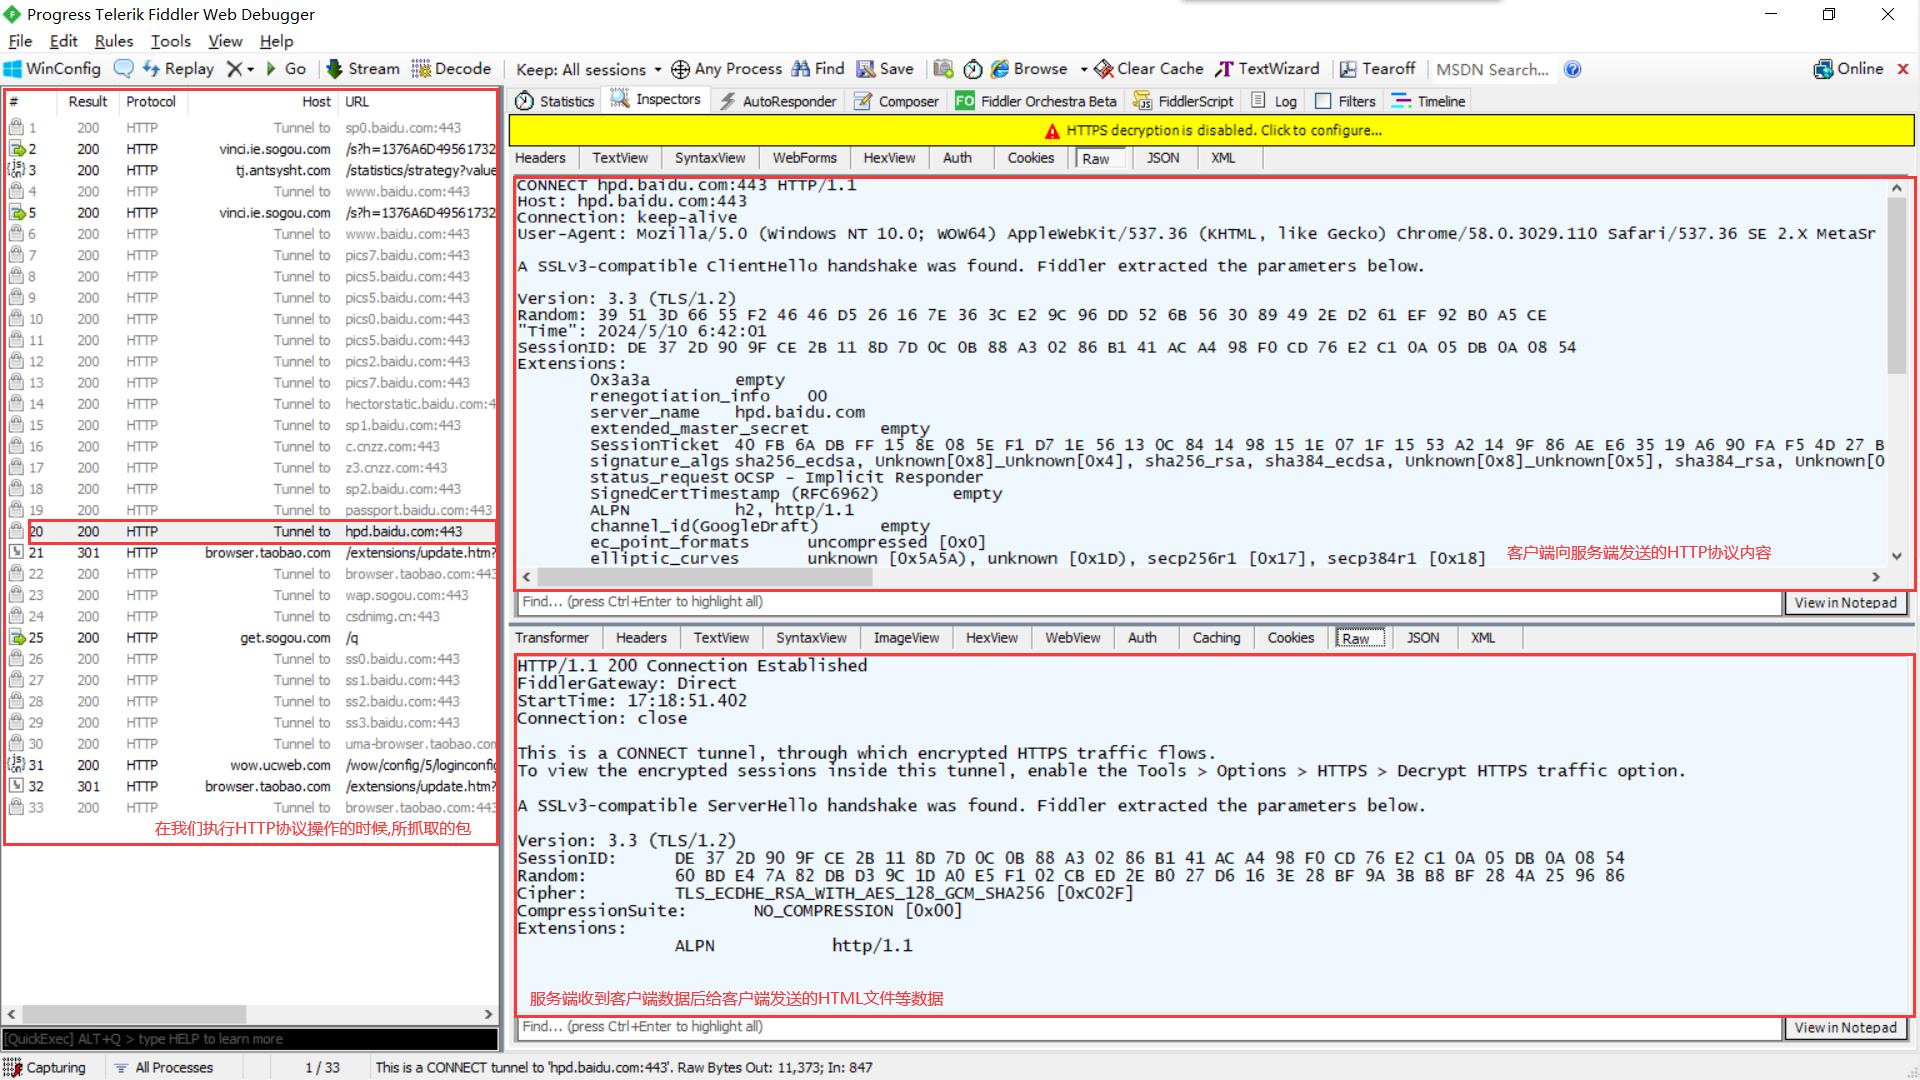Open the dropdown arrow beside the X icon

250,69
